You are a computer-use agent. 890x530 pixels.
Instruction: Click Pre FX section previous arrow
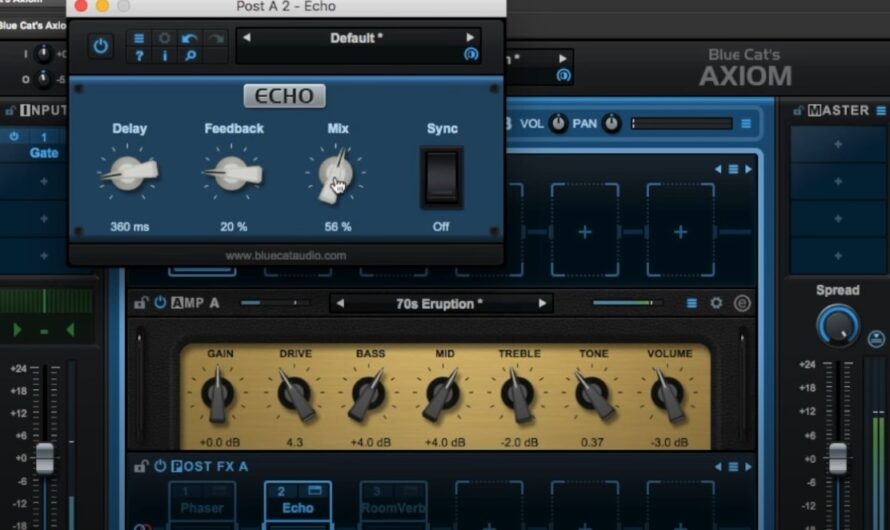coord(719,169)
